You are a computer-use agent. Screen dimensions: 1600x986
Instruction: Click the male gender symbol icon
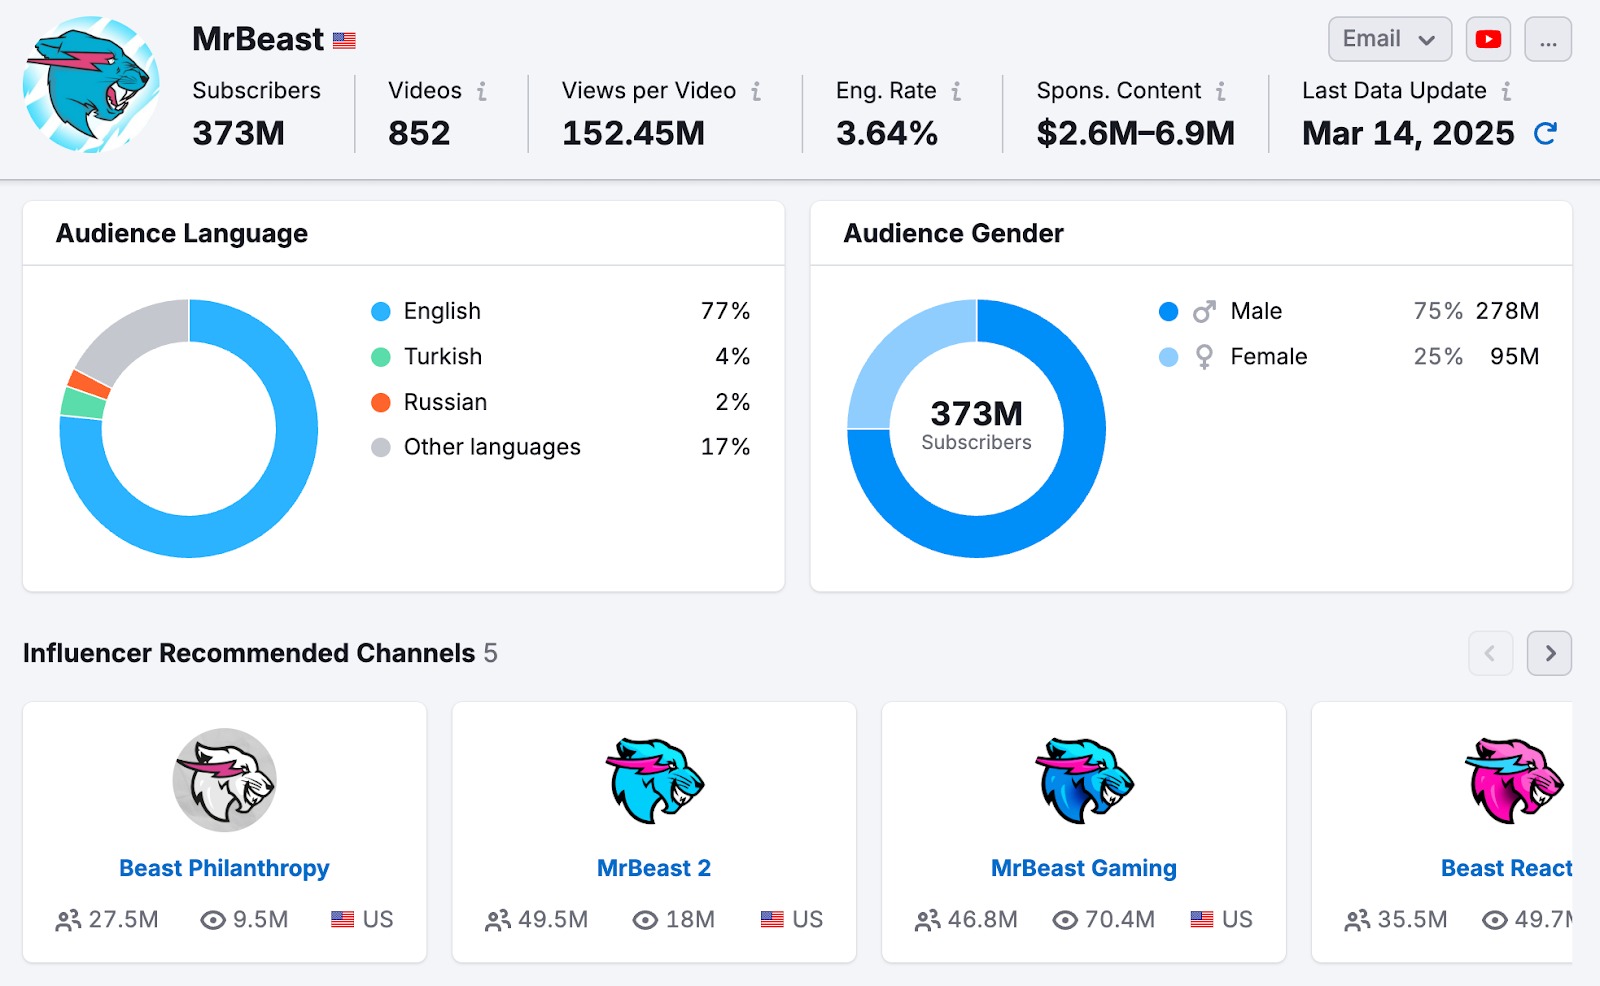point(1204,312)
